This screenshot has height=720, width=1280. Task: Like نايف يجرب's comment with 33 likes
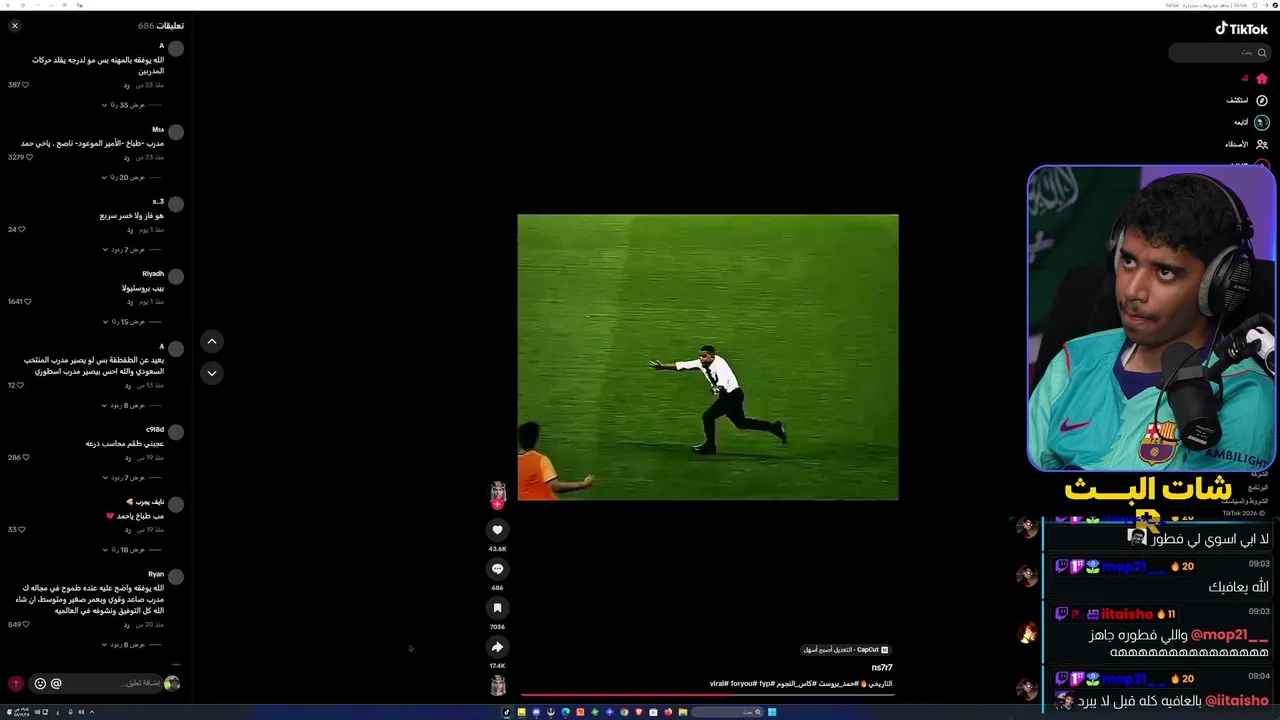[21, 529]
